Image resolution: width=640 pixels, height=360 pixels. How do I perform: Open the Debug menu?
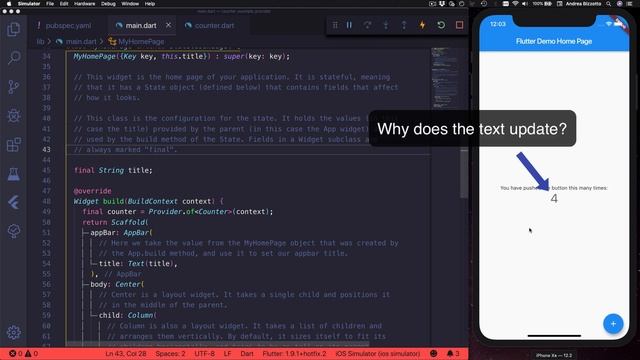tap(108, 4)
